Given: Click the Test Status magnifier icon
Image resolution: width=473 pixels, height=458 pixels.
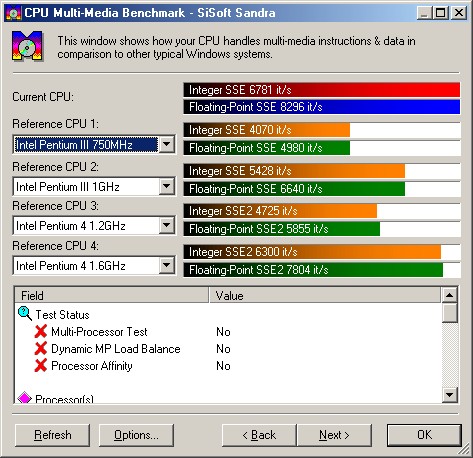Looking at the screenshot, I should click(25, 314).
